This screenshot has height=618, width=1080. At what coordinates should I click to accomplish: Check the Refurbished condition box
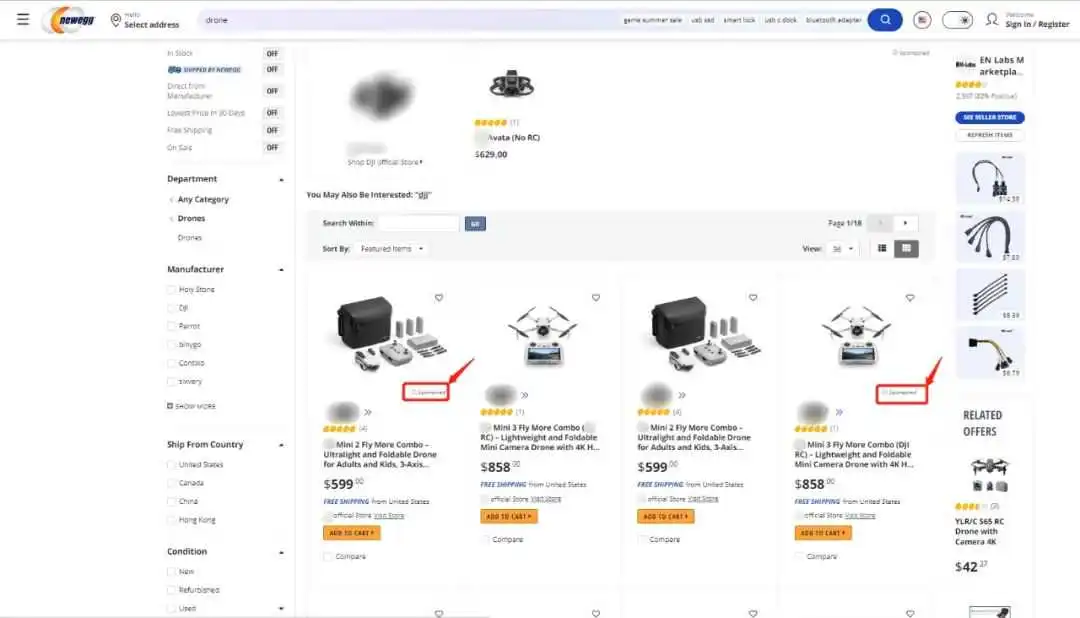click(172, 590)
